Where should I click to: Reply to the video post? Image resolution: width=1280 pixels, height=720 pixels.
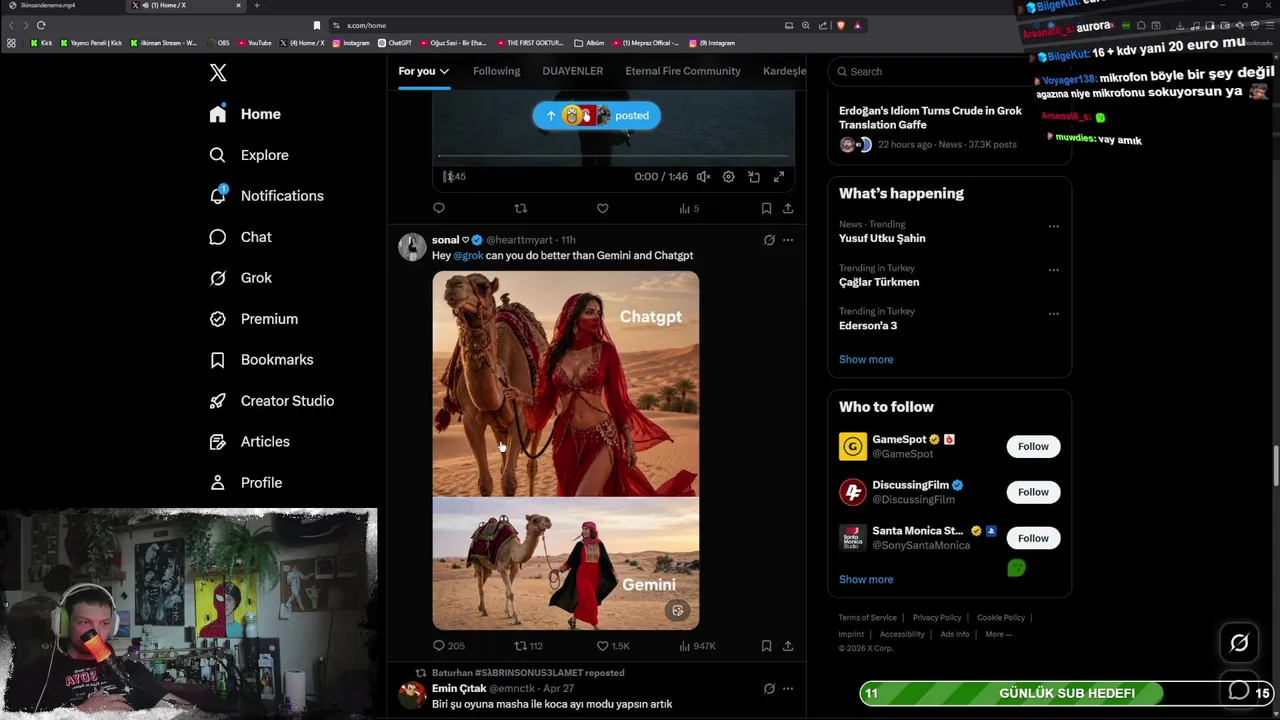439,208
